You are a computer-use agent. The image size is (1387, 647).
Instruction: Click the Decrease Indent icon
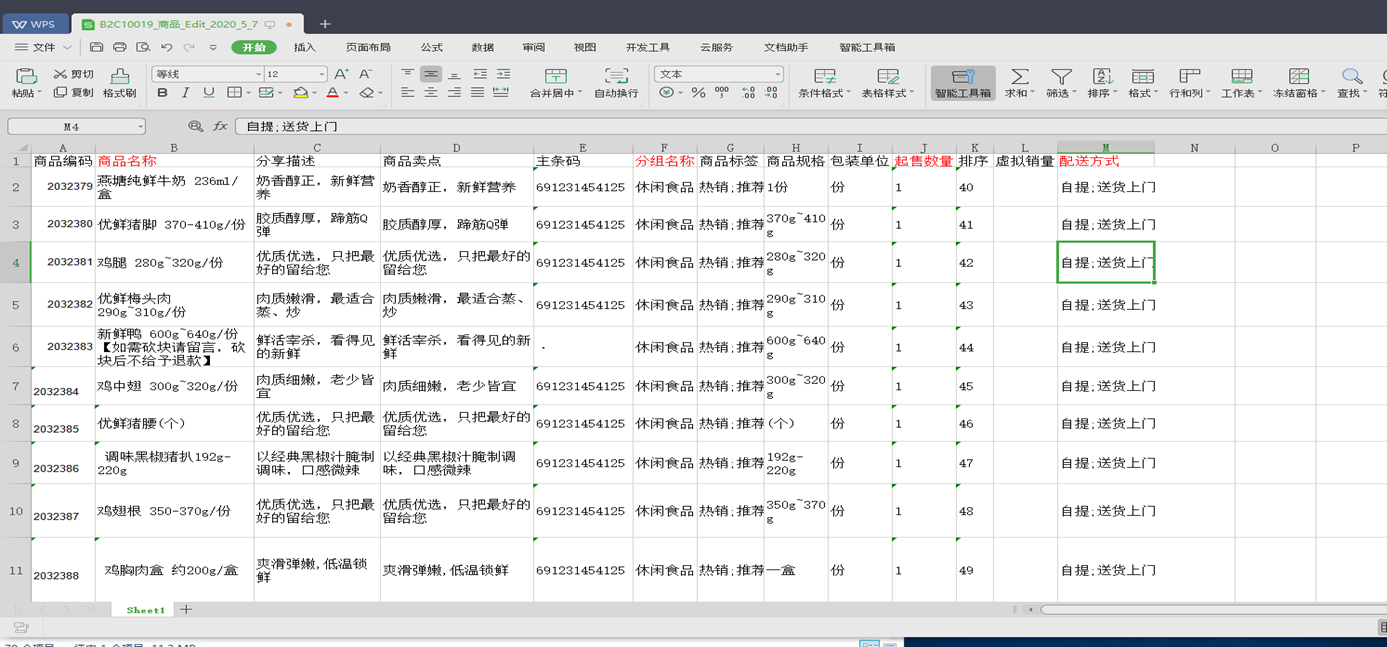480,74
